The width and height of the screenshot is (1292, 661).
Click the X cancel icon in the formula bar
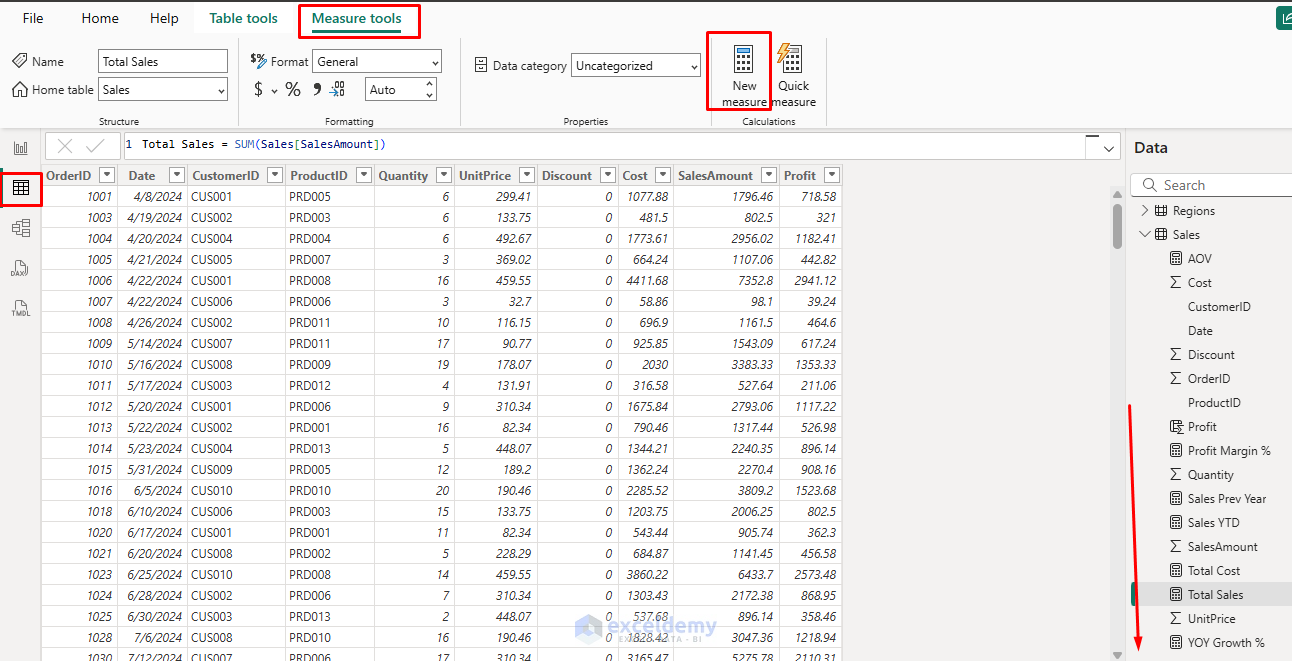point(64,145)
